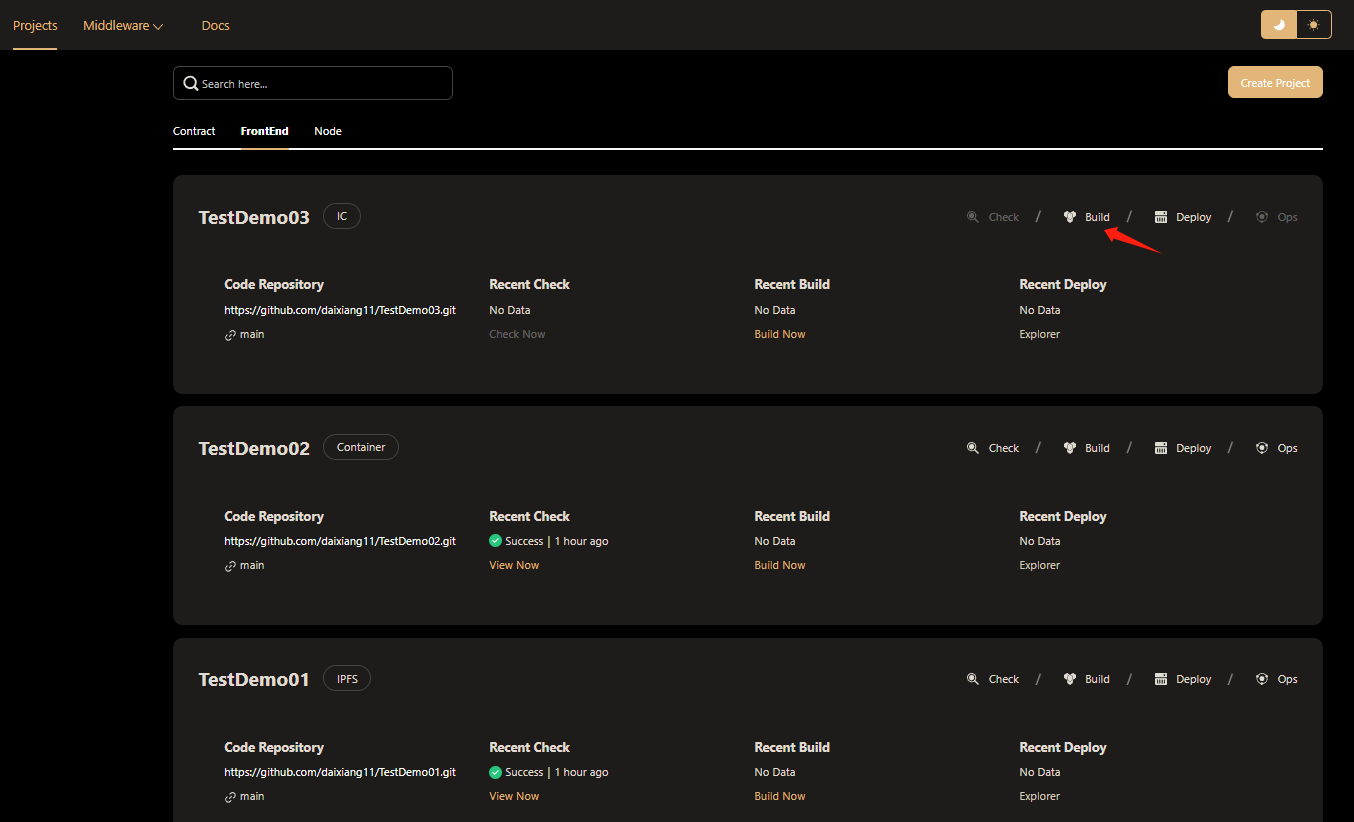Click the TestDemo03 project title
Image resolution: width=1354 pixels, height=822 pixels.
click(254, 217)
